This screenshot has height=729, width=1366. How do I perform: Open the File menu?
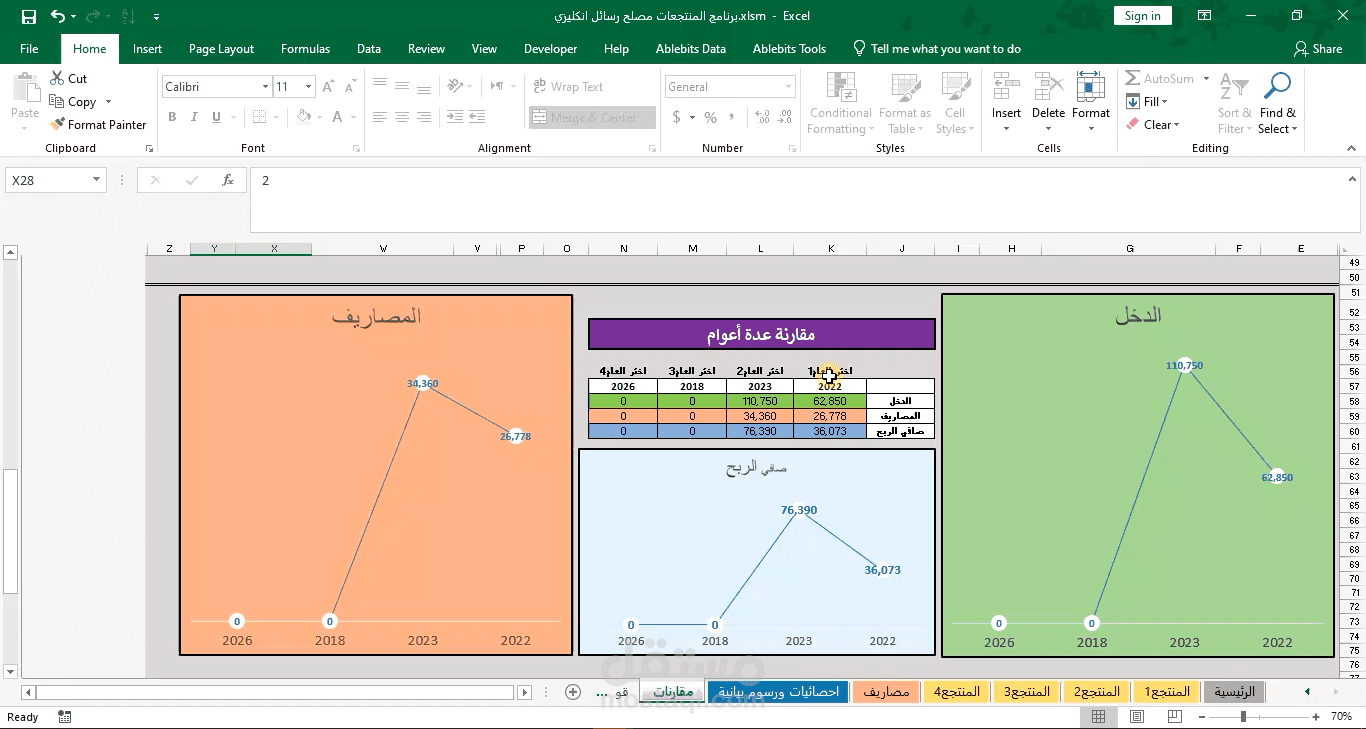pos(29,48)
